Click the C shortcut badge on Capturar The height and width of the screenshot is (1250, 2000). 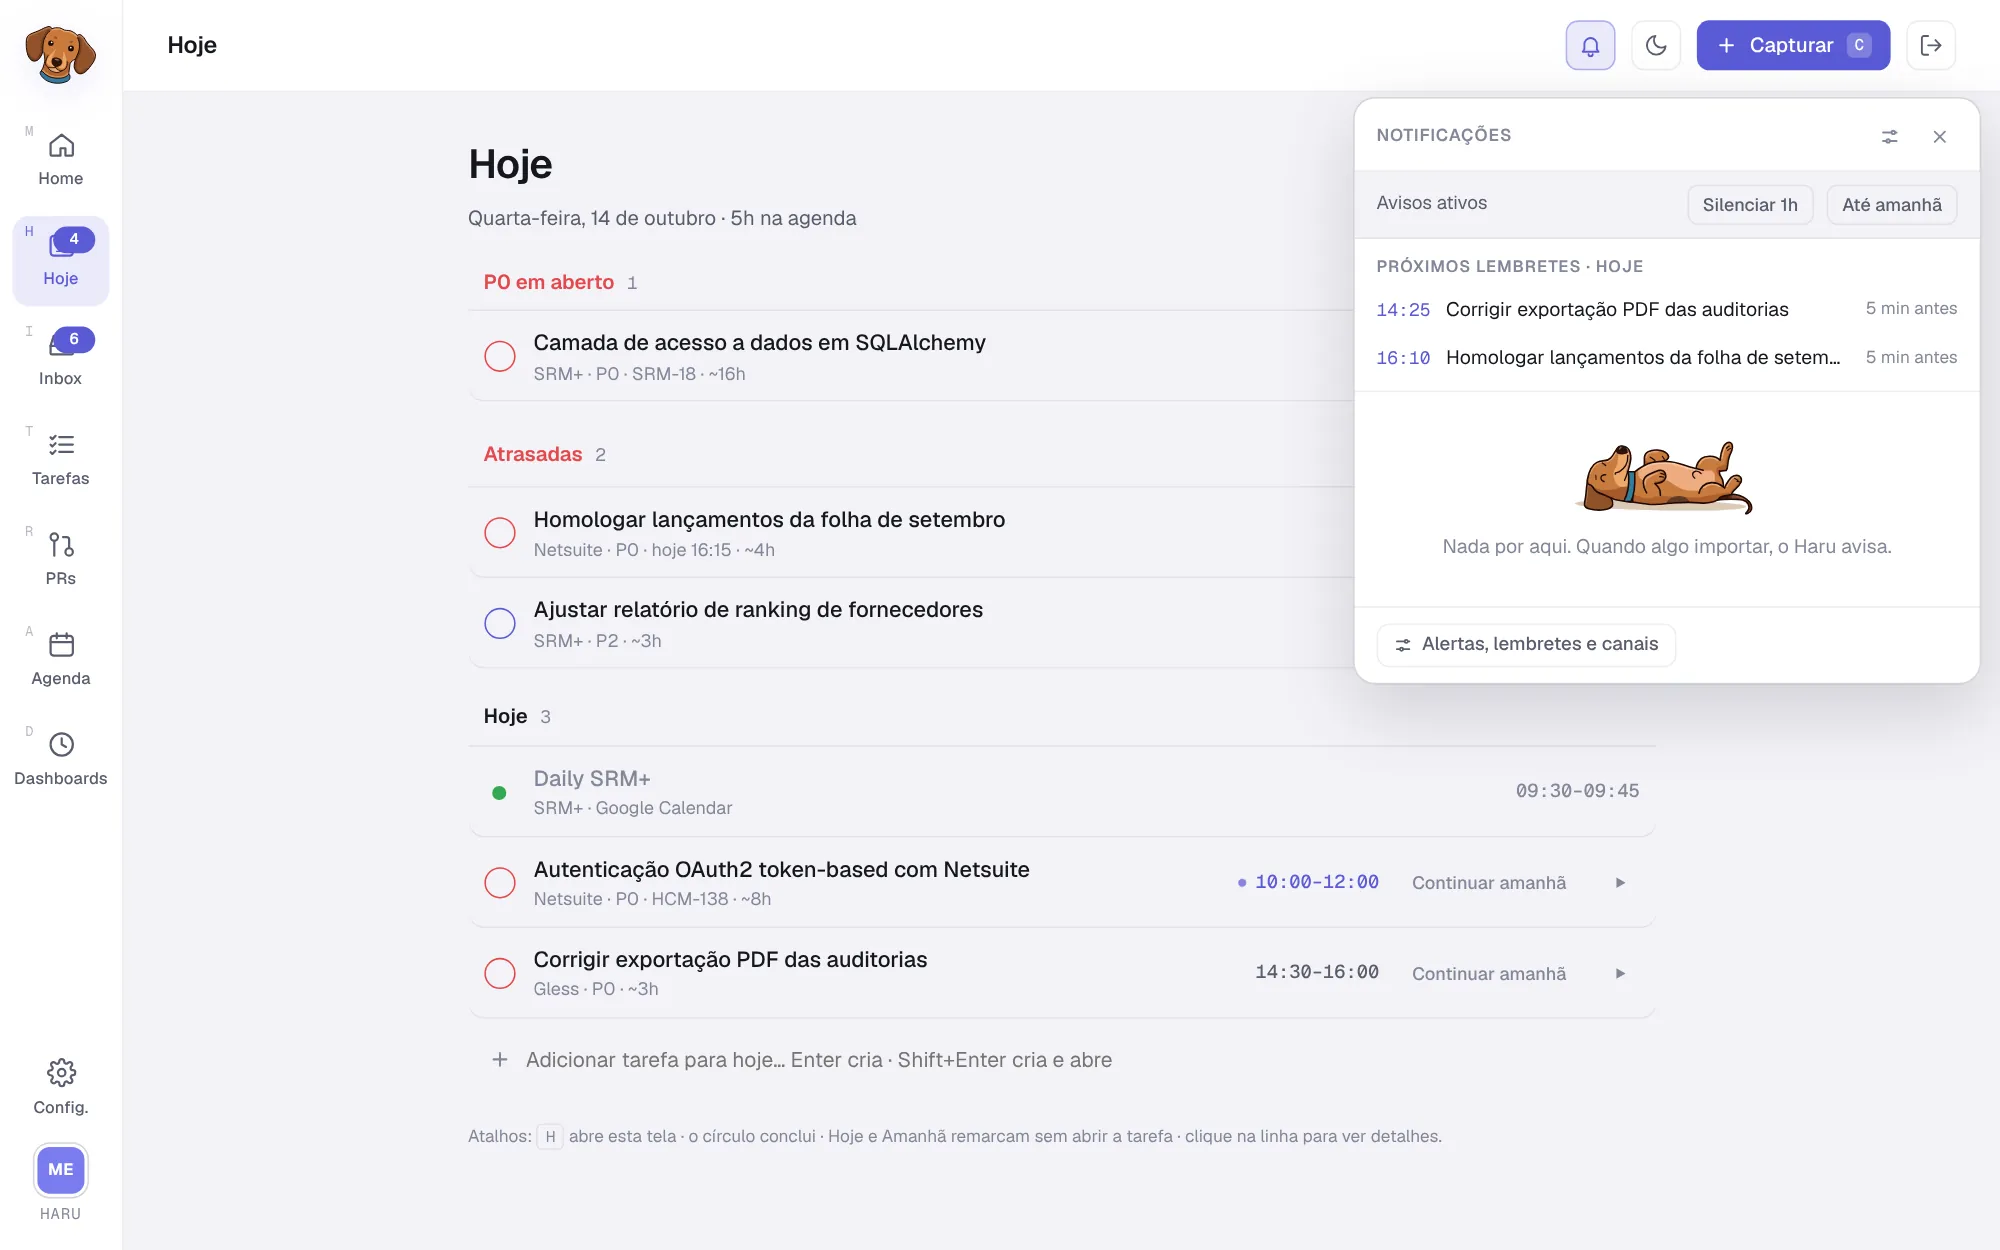[x=1859, y=45]
